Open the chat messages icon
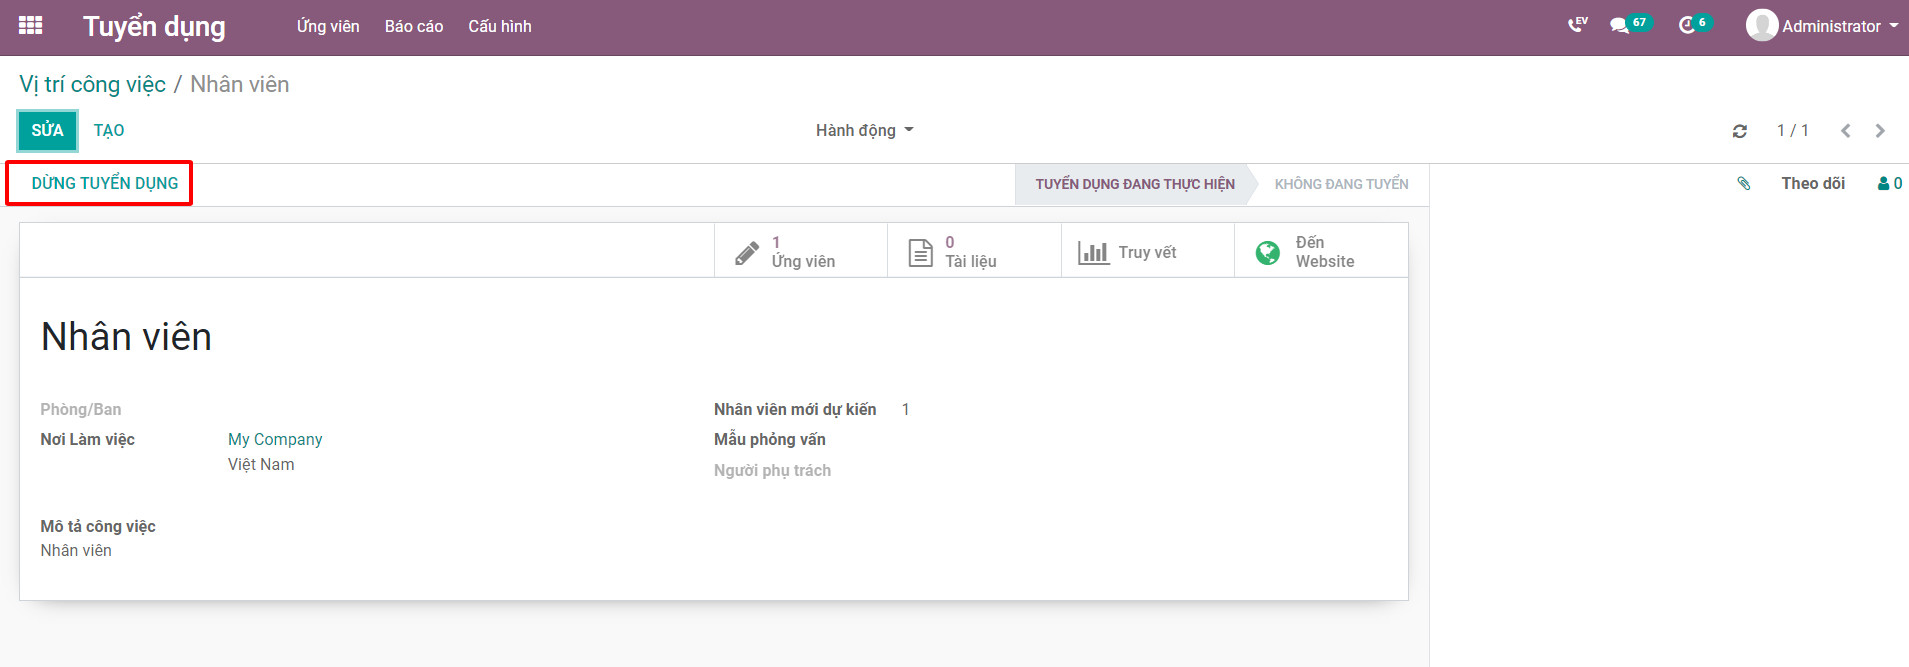Screen dimensions: 1909x667 point(1620,26)
